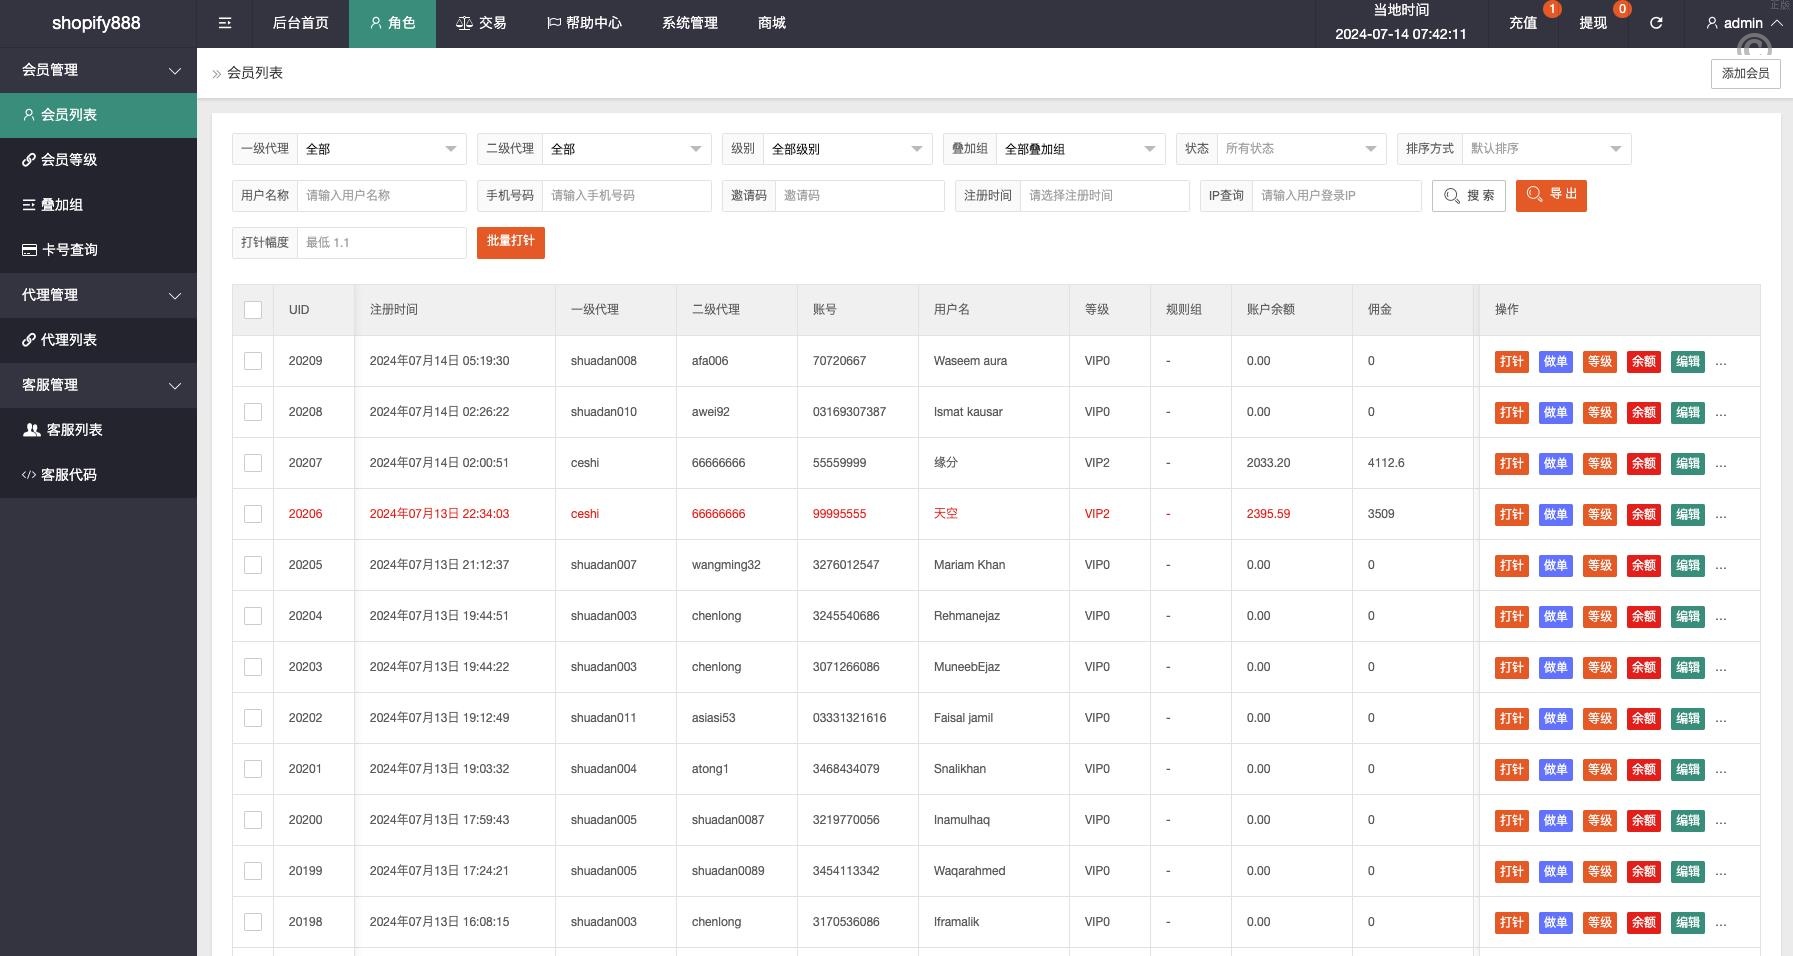Collapse the 会员管理 sidebar section
This screenshot has width=1793, height=956.
(98, 70)
